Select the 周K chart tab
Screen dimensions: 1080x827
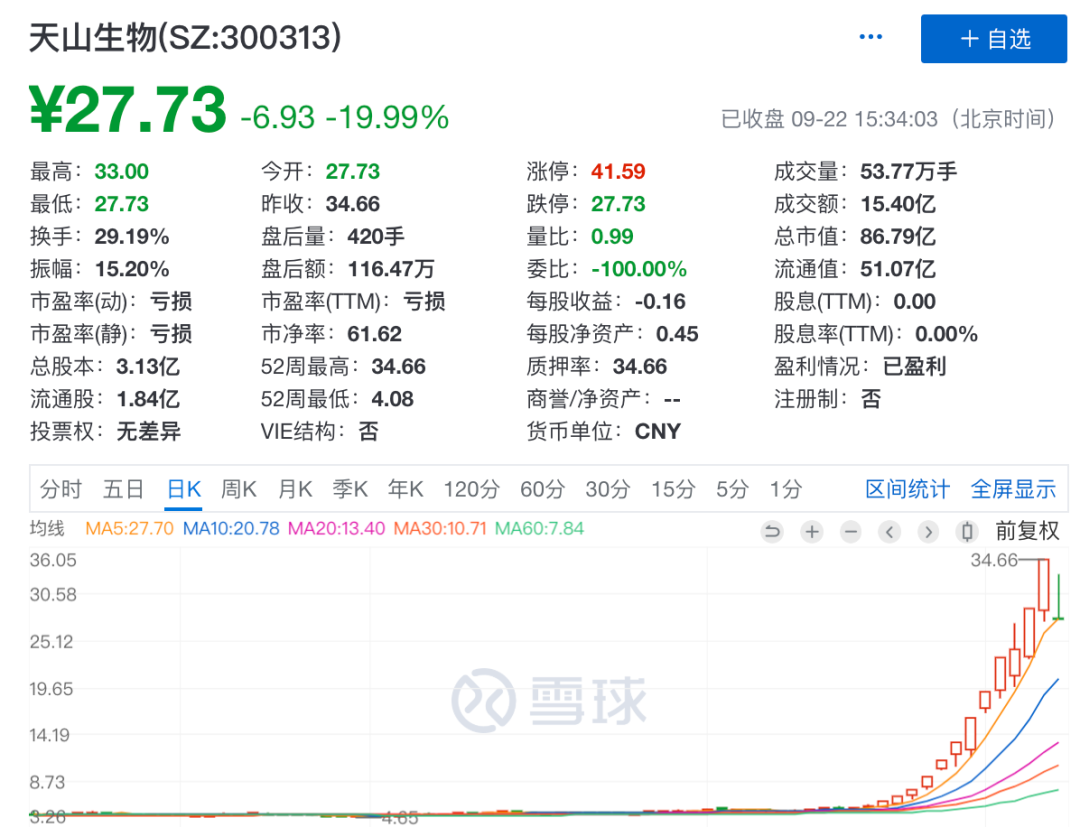(239, 490)
